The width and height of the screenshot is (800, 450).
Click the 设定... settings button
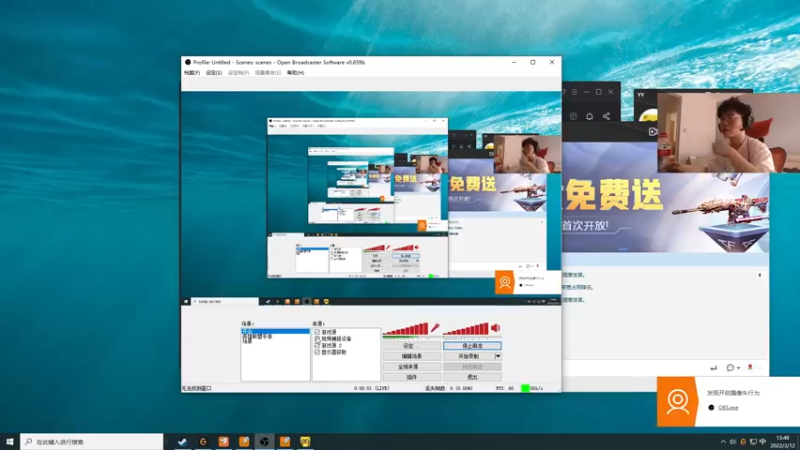coord(412,346)
